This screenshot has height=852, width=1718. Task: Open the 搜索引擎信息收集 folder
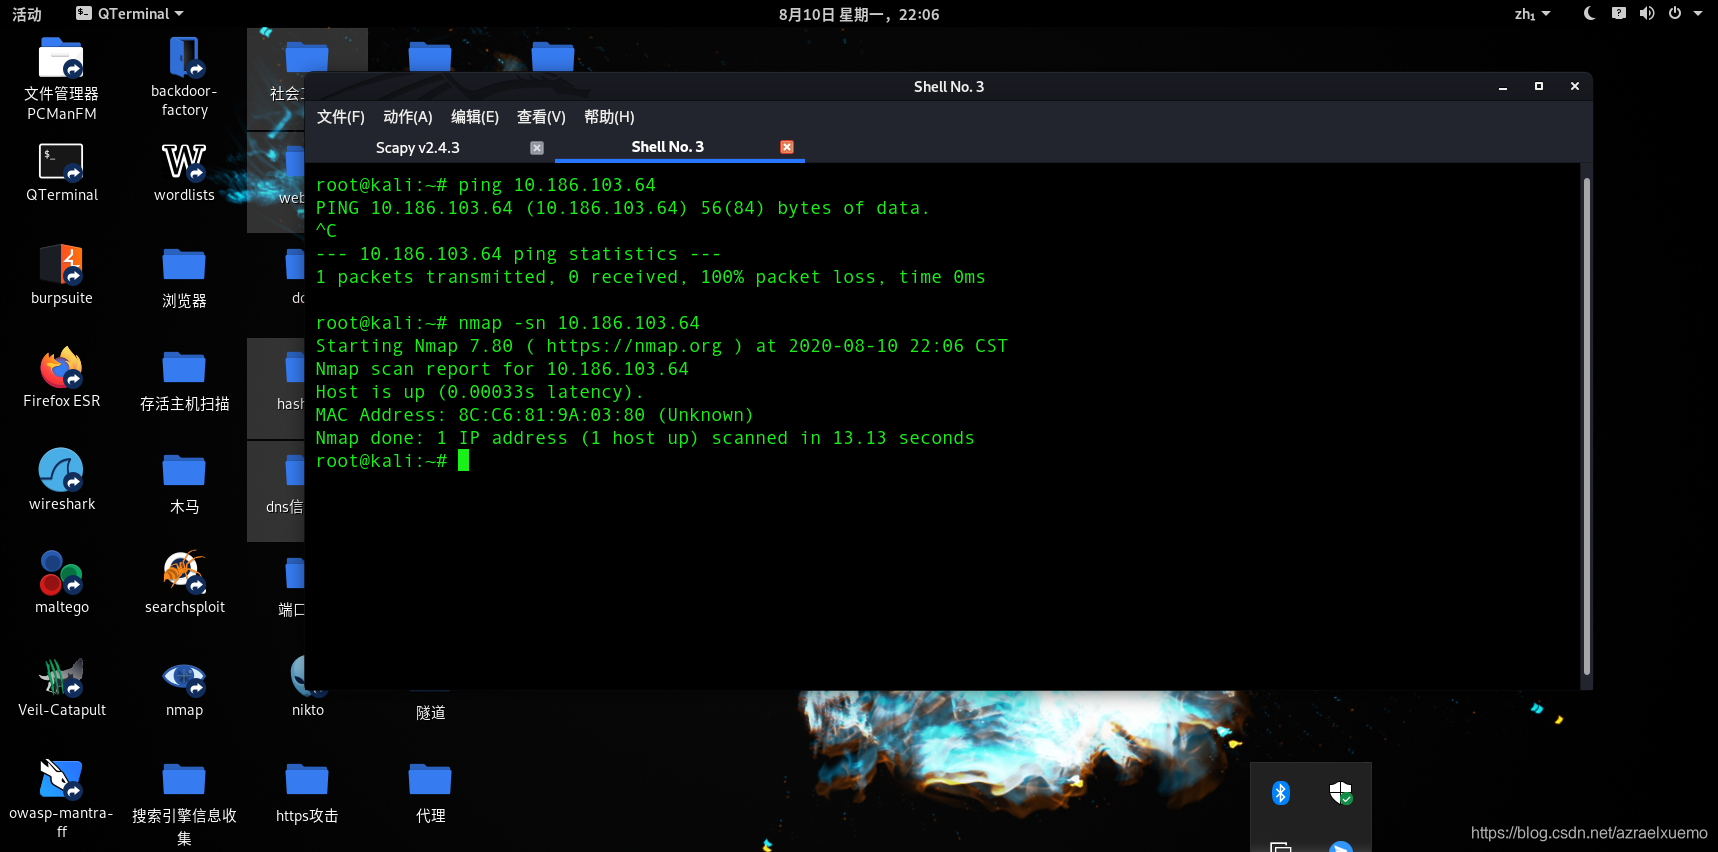click(184, 804)
